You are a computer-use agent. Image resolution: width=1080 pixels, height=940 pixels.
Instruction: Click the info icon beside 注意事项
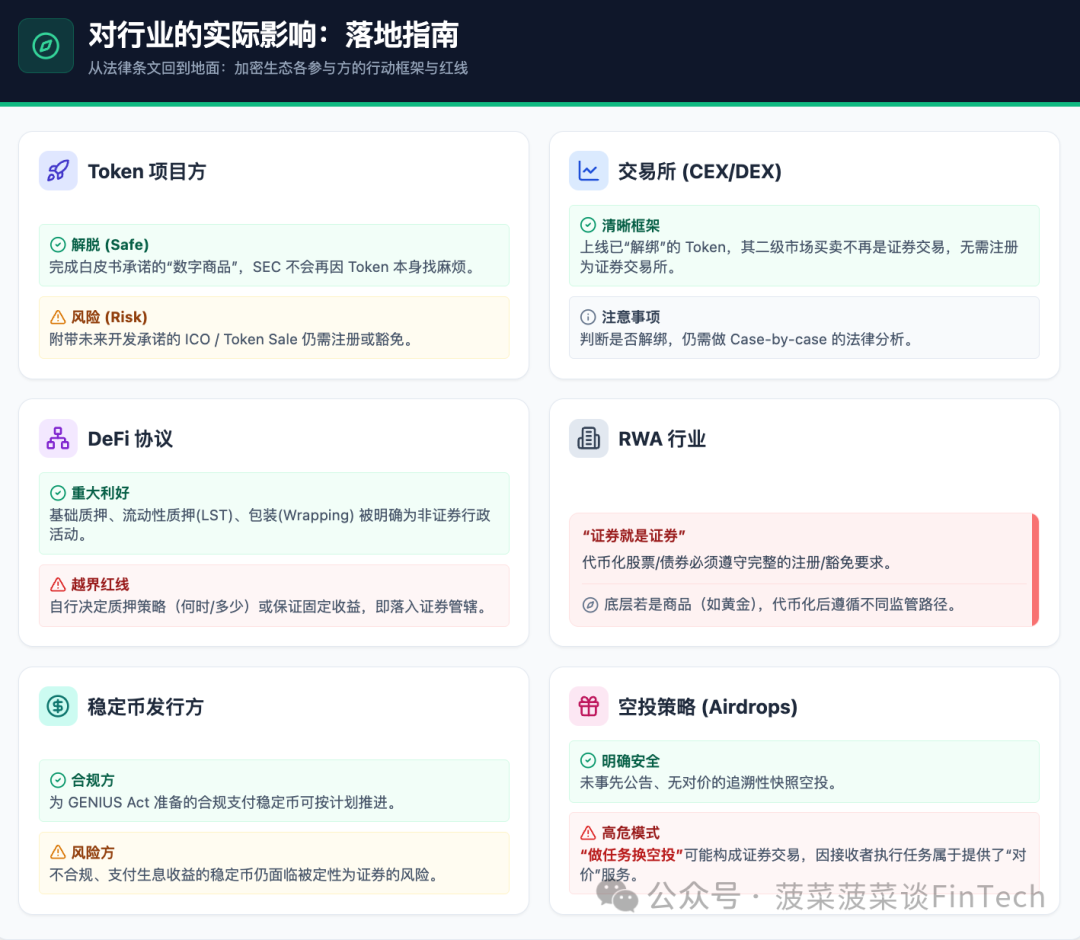tap(588, 317)
